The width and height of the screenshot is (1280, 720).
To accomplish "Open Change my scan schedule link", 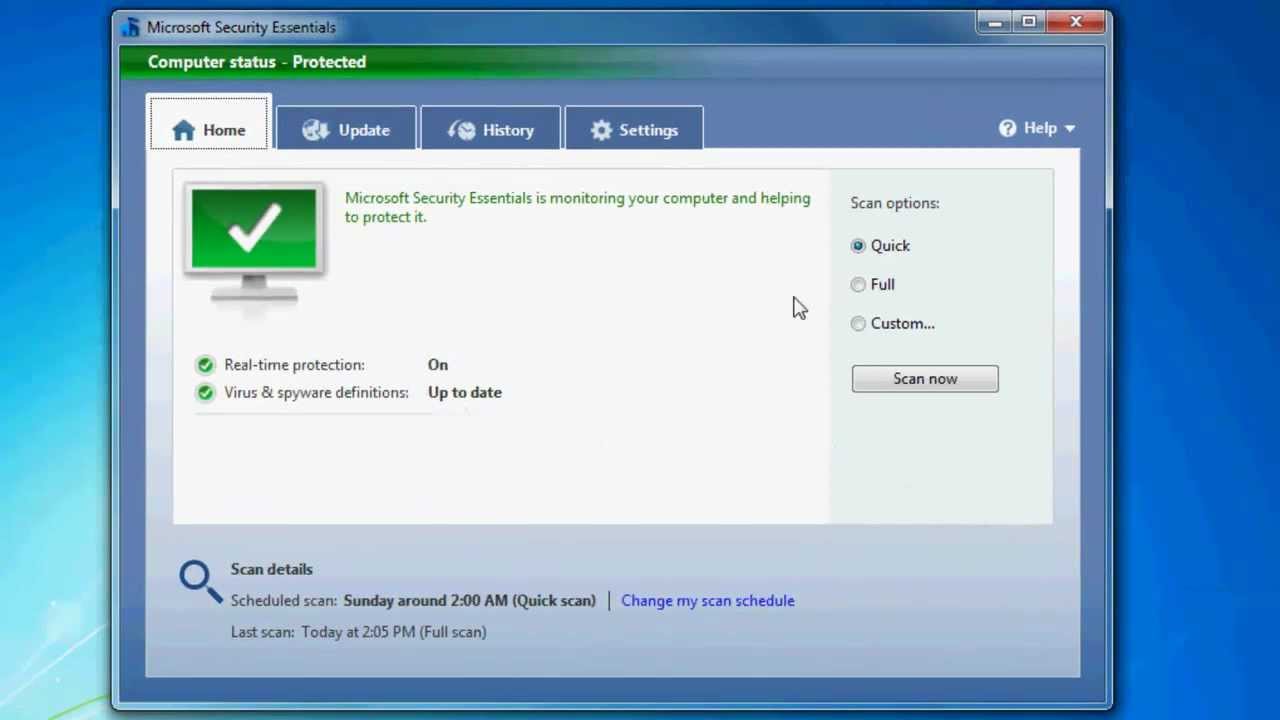I will click(708, 601).
